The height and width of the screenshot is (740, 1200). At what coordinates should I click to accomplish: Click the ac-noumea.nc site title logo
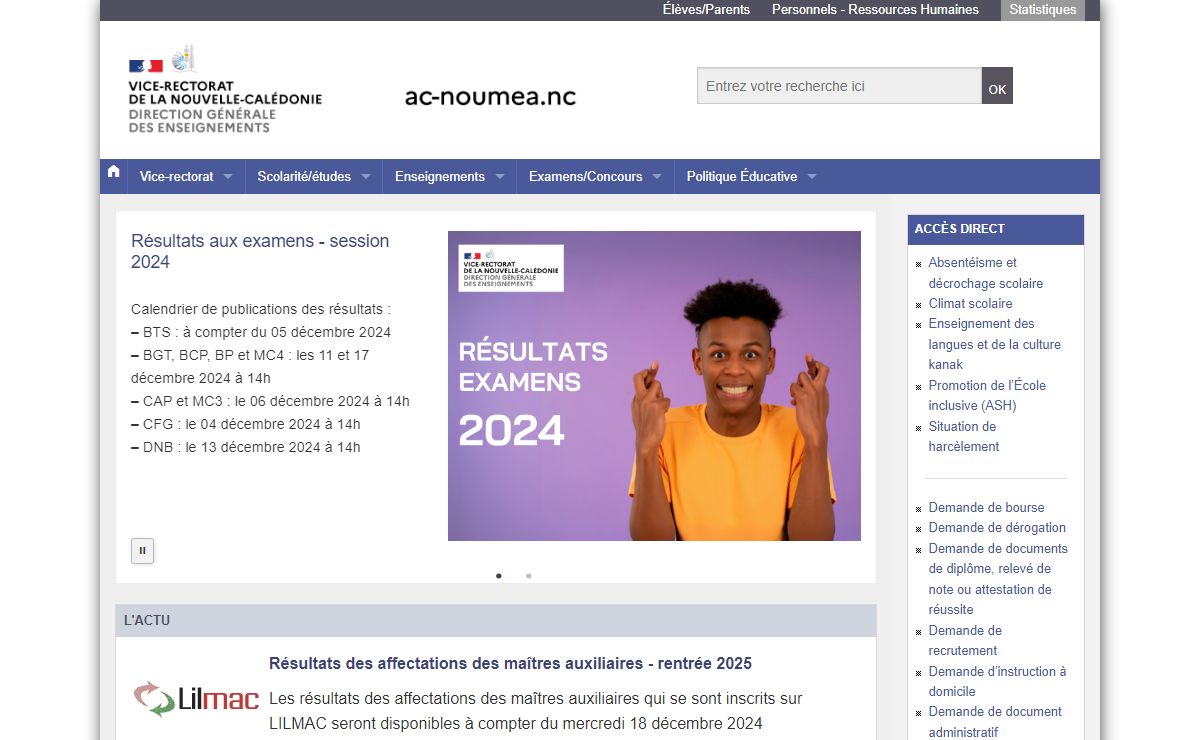coord(490,97)
